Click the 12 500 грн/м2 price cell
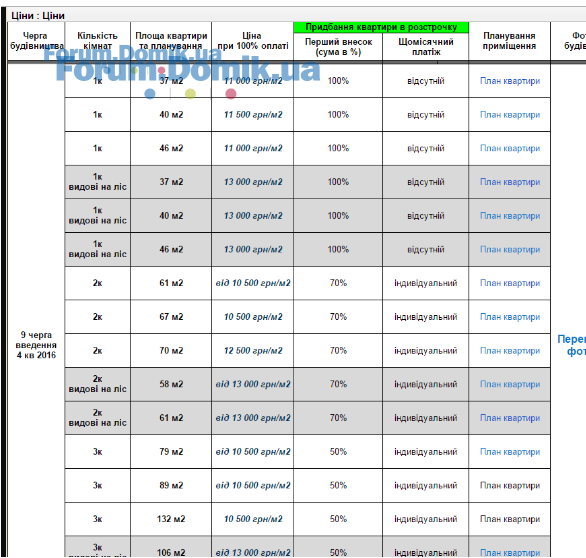The width and height of the screenshot is (586, 558). [253, 351]
